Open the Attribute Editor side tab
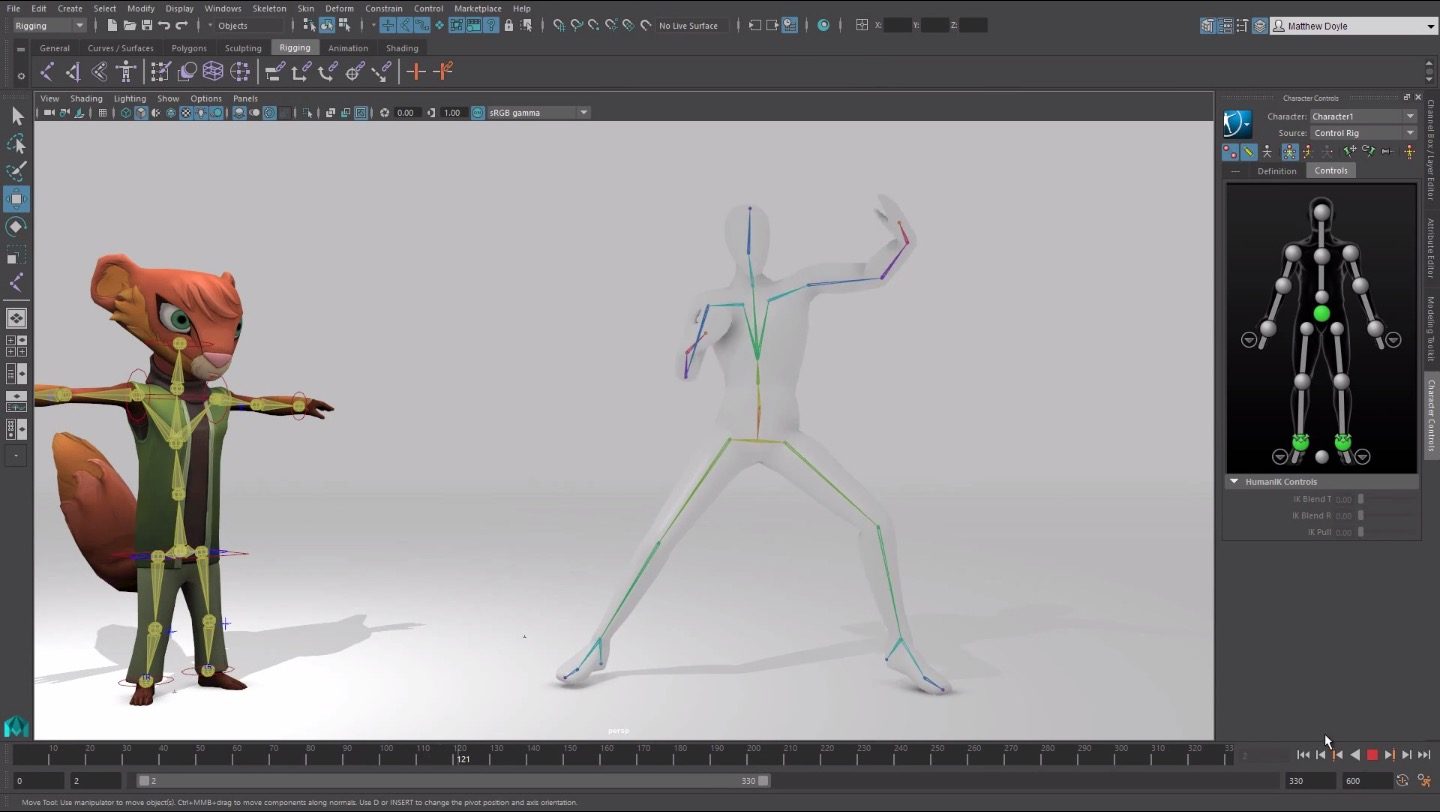Image resolution: width=1440 pixels, height=812 pixels. [1431, 249]
